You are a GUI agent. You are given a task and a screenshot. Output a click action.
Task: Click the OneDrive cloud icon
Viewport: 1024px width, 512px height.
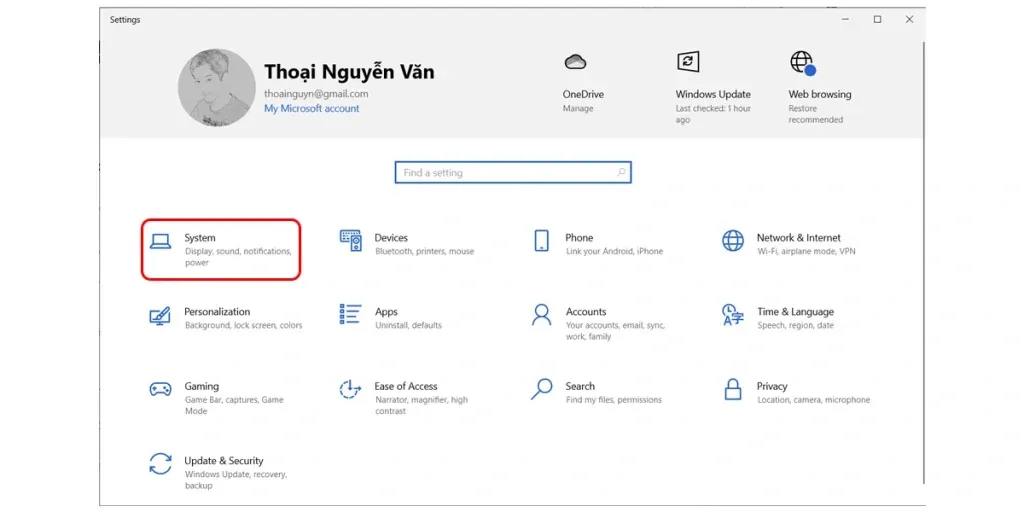tap(575, 62)
